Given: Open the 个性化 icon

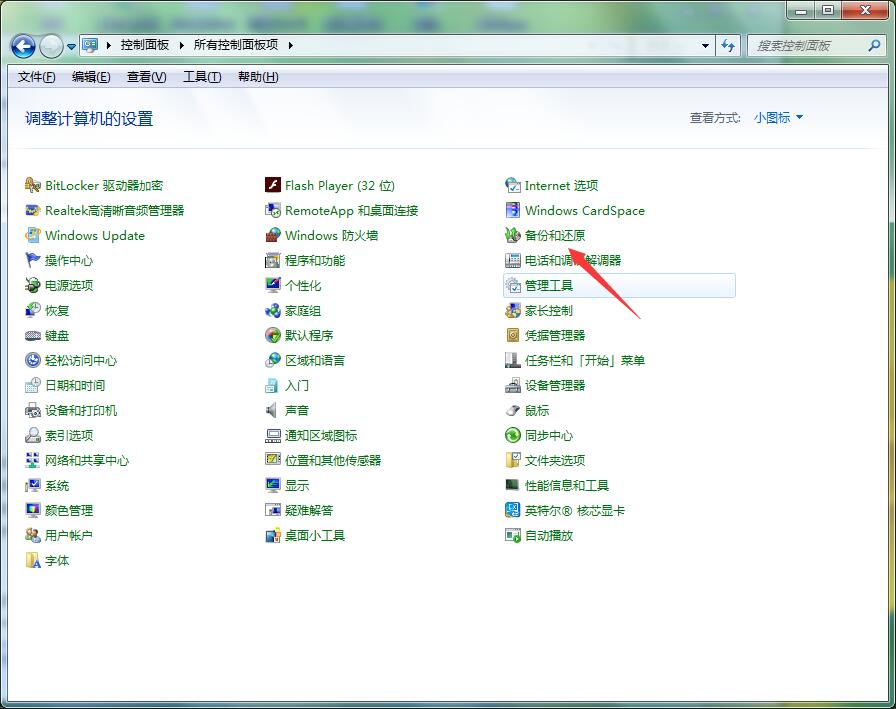Looking at the screenshot, I should (273, 285).
